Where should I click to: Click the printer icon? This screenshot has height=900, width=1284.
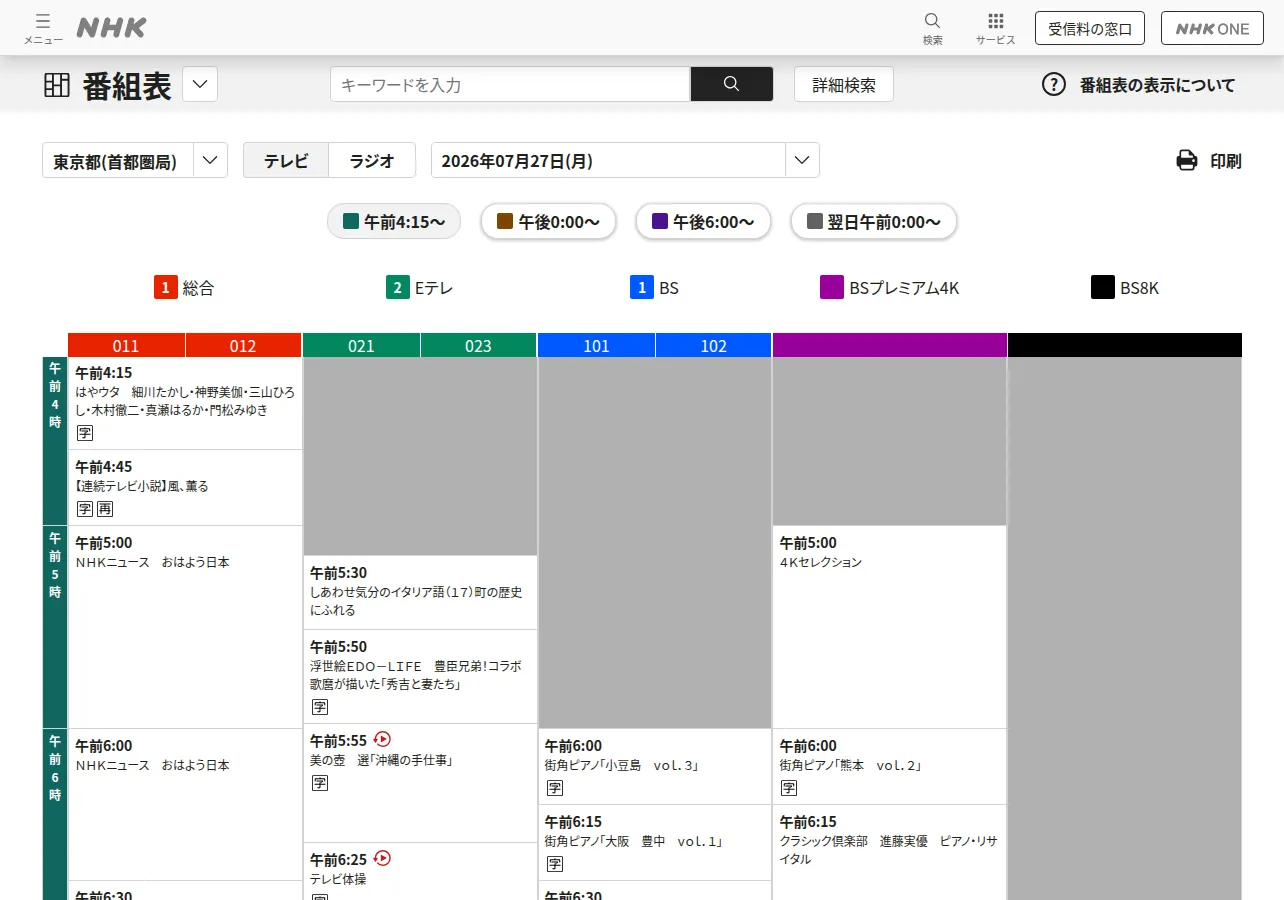click(x=1187, y=160)
